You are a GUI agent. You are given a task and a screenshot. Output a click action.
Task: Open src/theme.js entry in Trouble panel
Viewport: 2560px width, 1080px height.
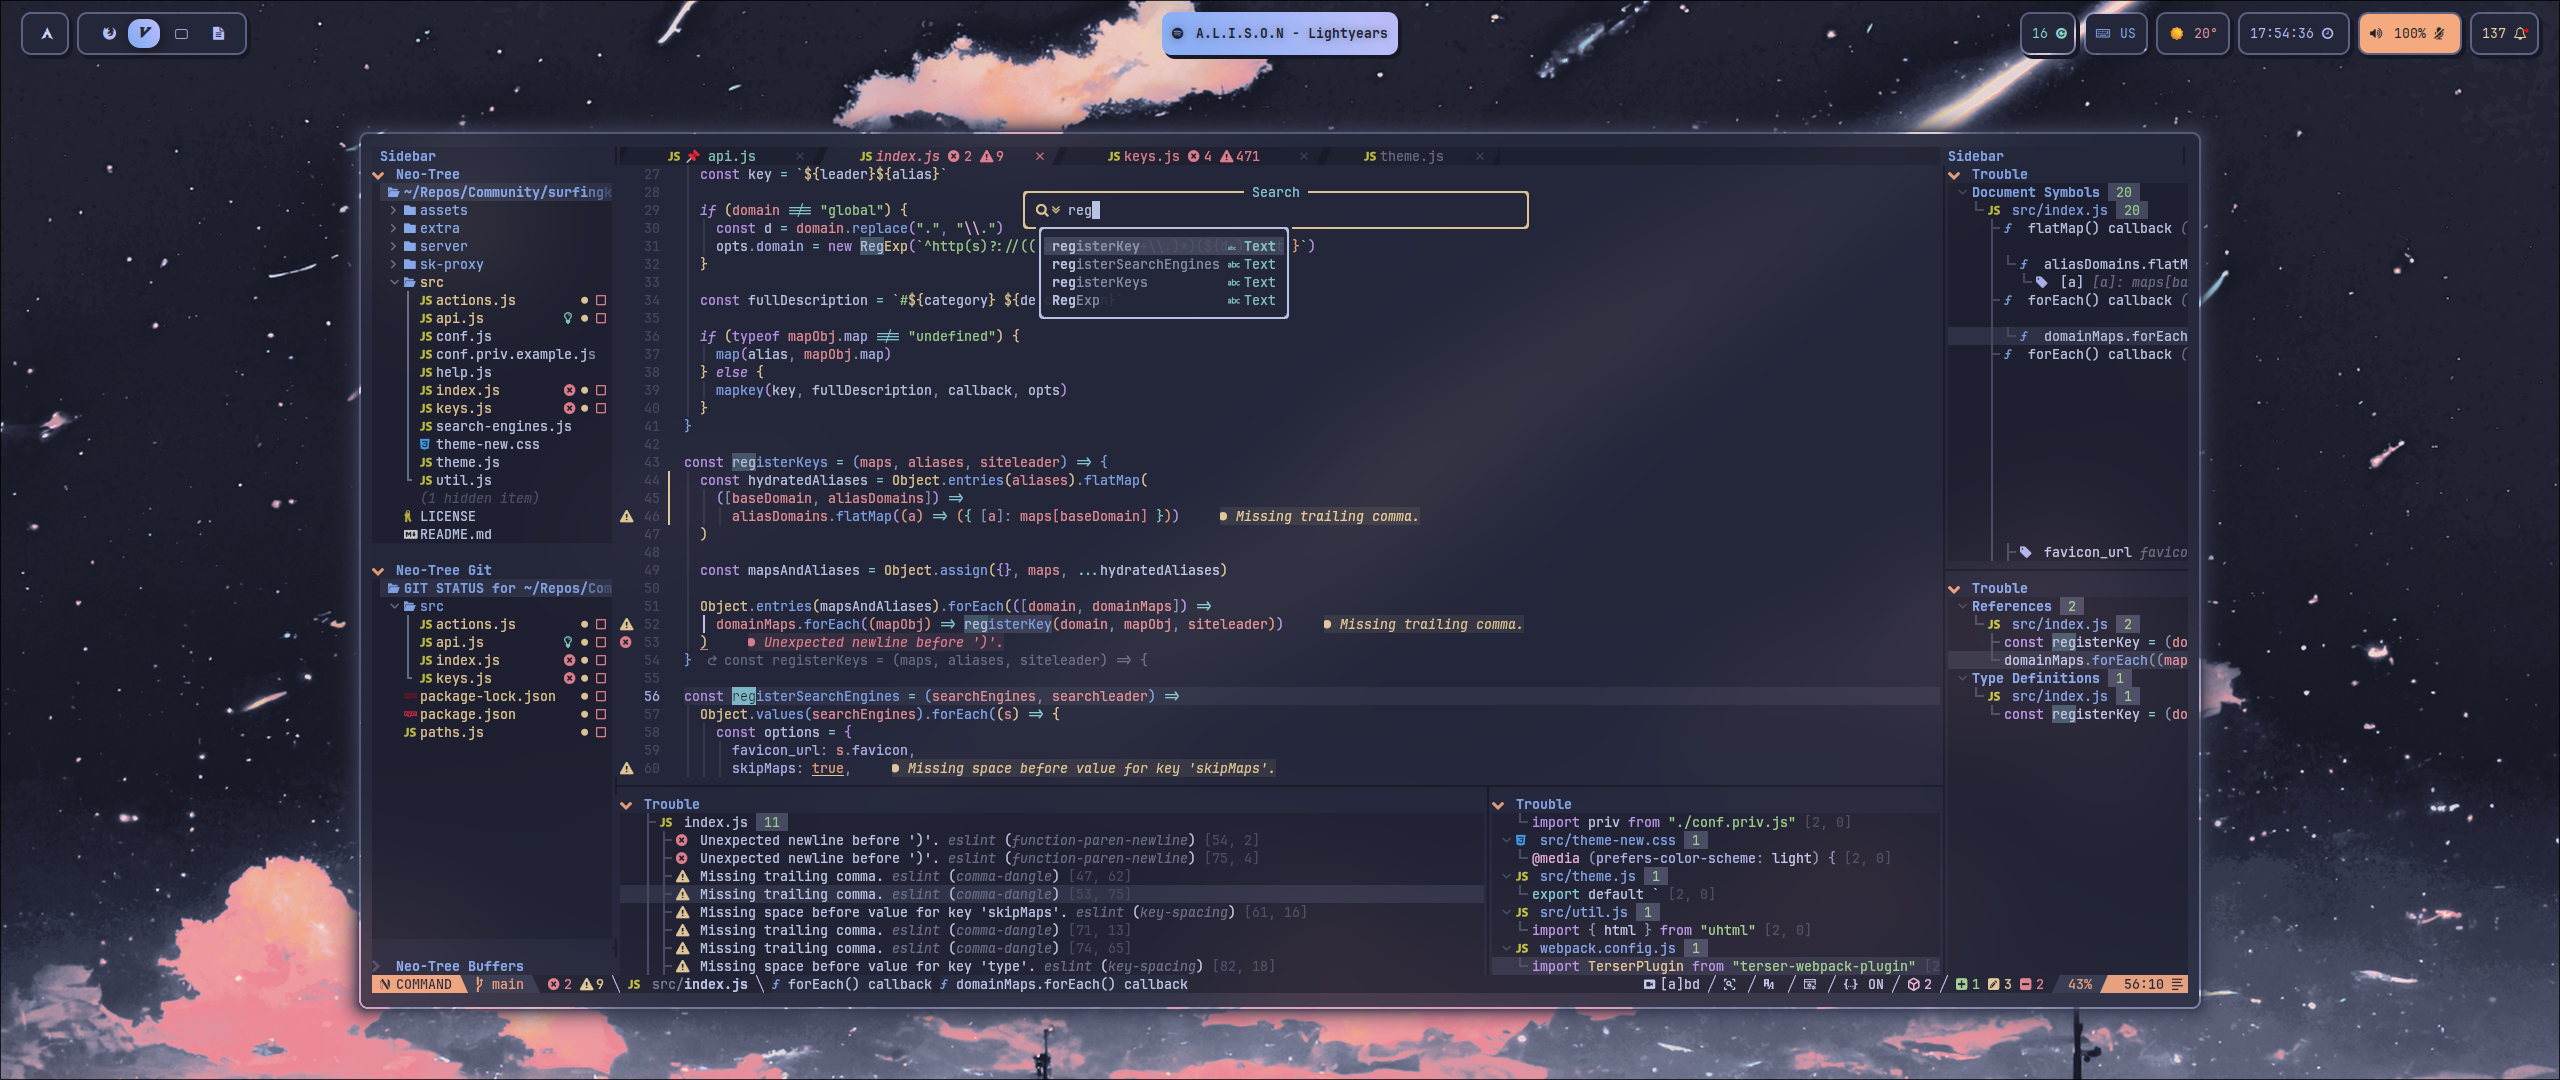(x=1587, y=876)
